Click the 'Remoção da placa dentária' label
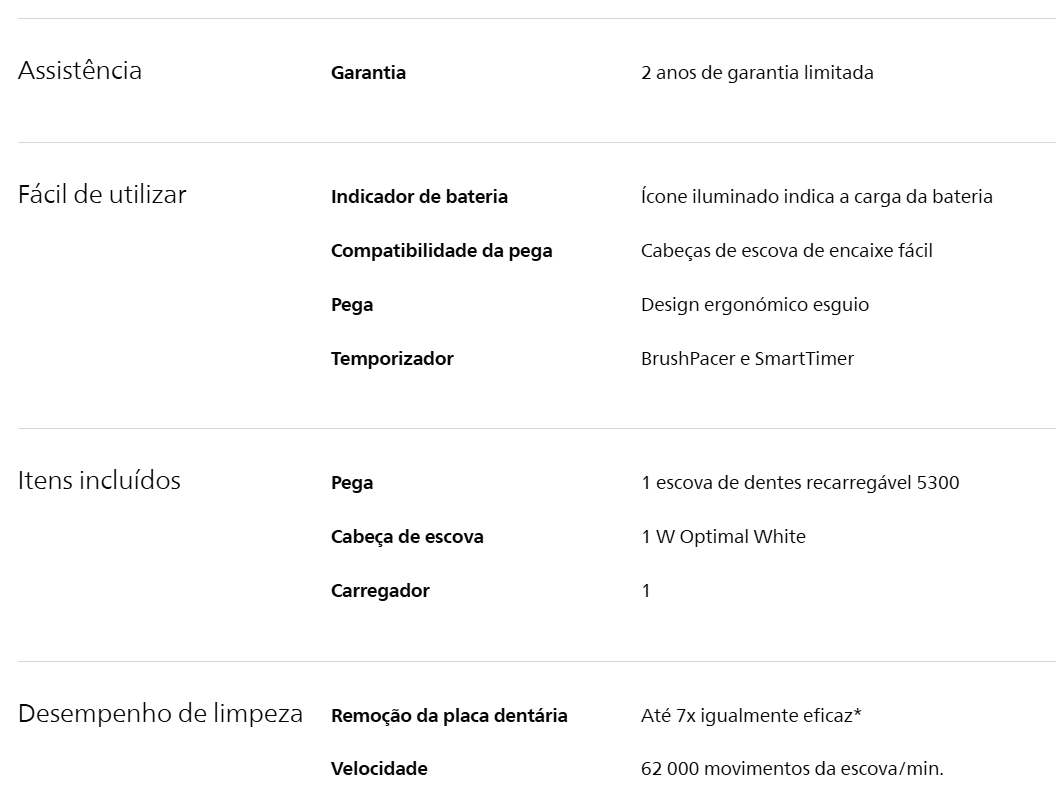Viewport: 1056px width, 811px height. tap(449, 716)
